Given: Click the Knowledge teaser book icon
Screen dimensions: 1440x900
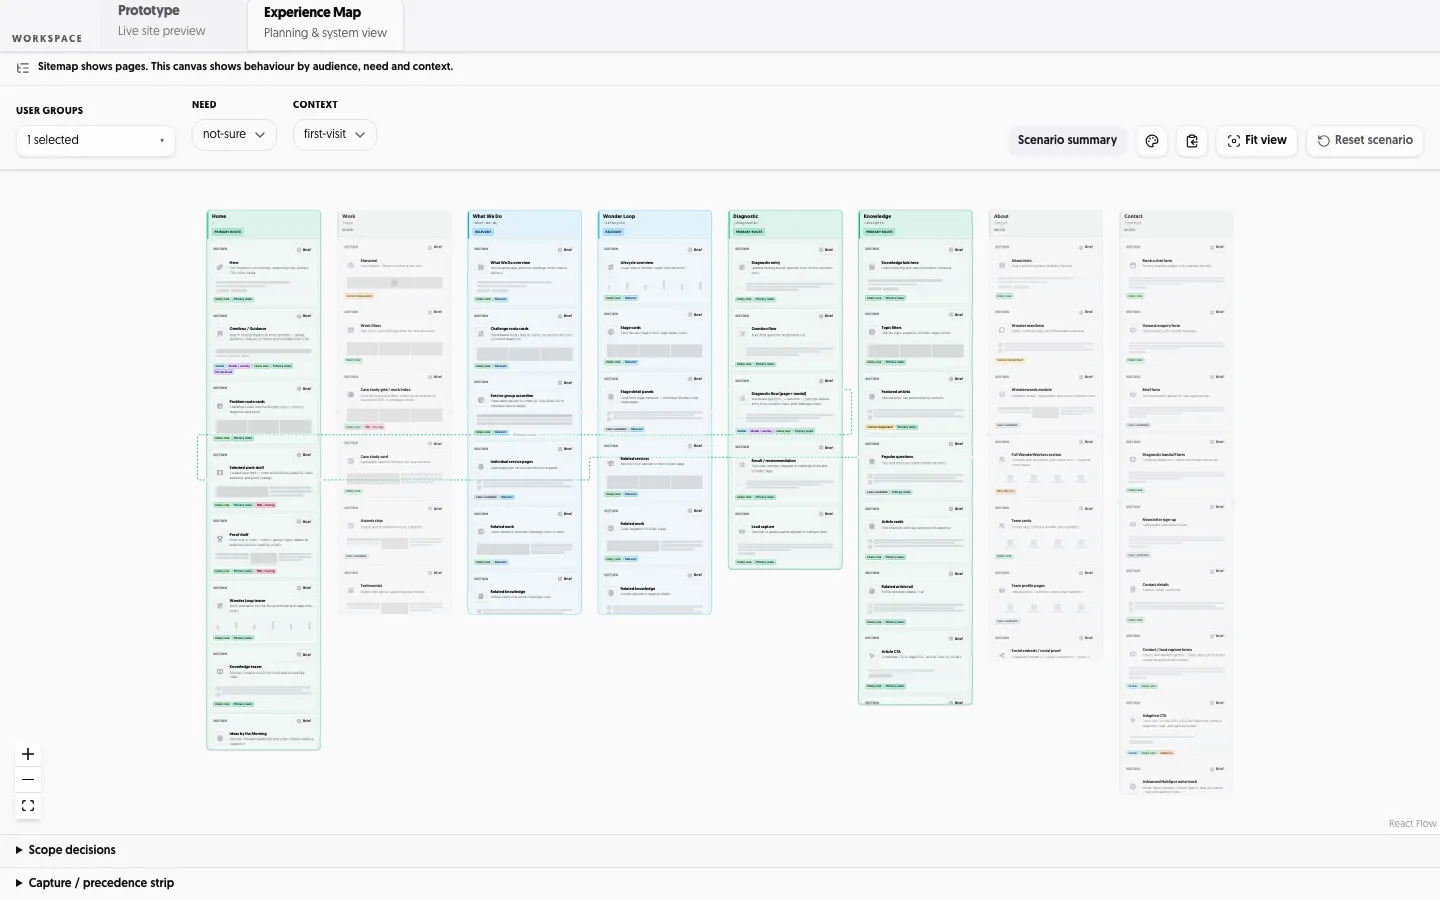Looking at the screenshot, I should (x=220, y=671).
